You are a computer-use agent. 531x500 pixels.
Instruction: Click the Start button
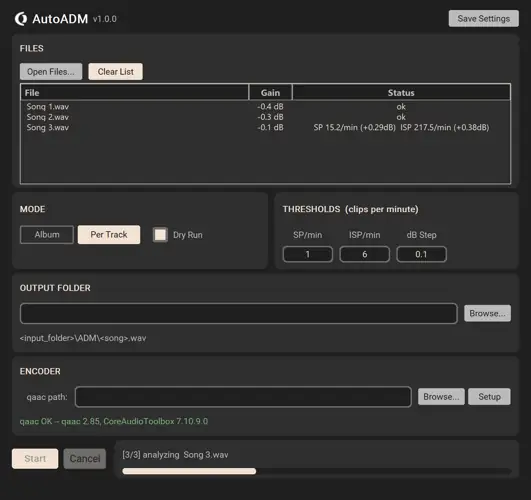(x=35, y=459)
